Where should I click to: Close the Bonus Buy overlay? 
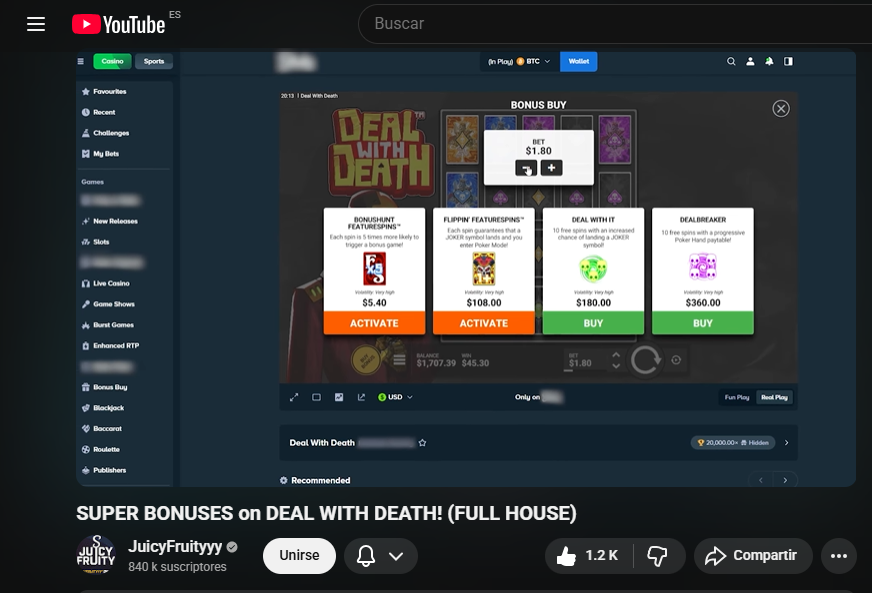coord(781,108)
